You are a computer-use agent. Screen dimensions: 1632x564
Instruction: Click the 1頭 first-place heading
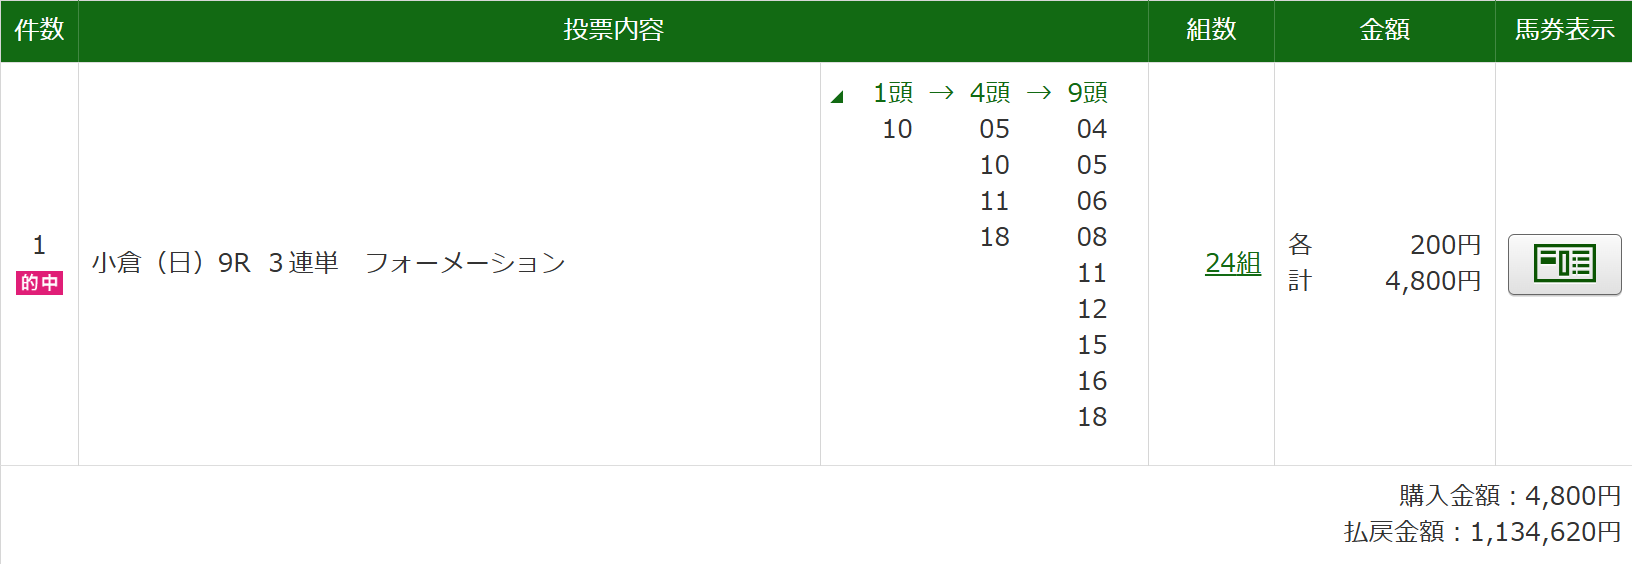[893, 93]
